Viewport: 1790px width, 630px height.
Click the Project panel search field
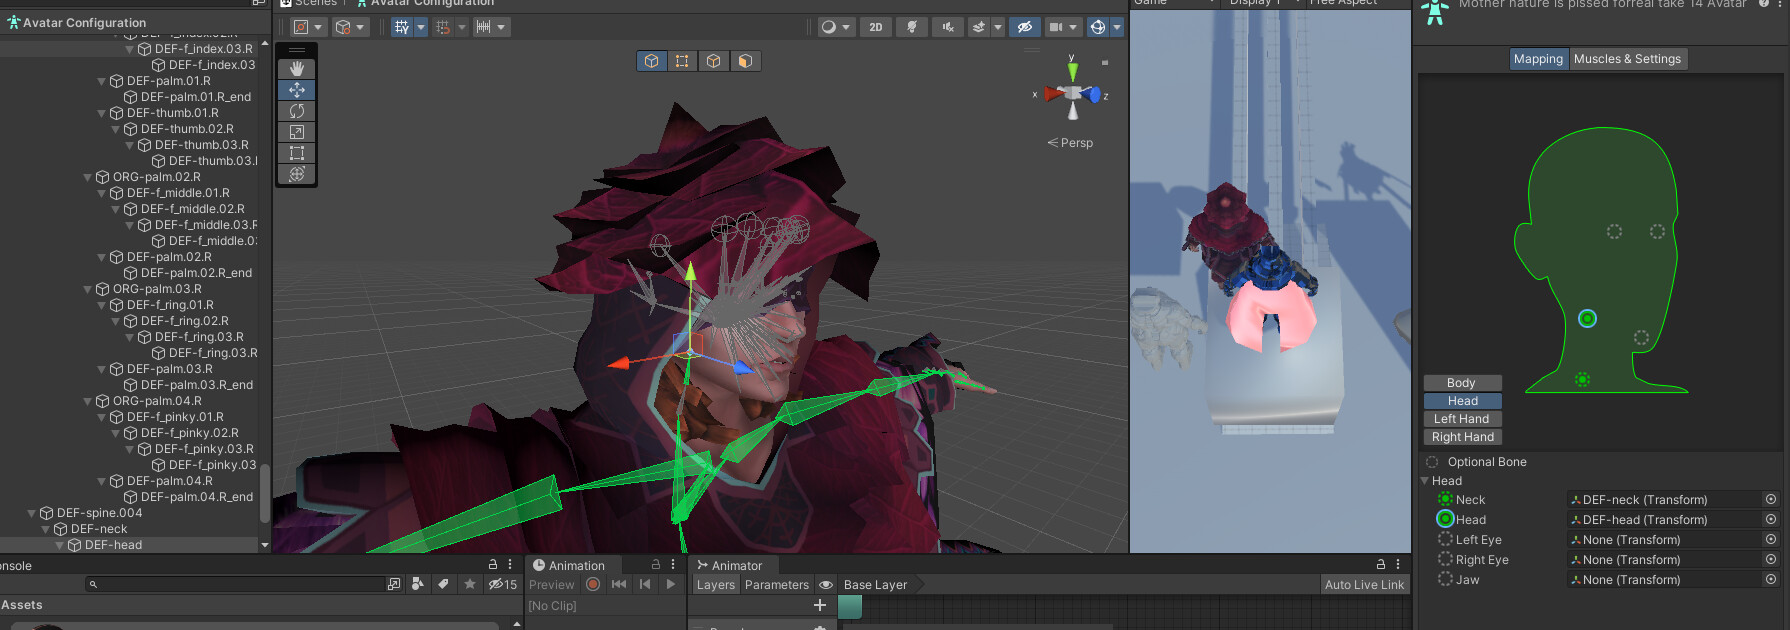(x=236, y=584)
